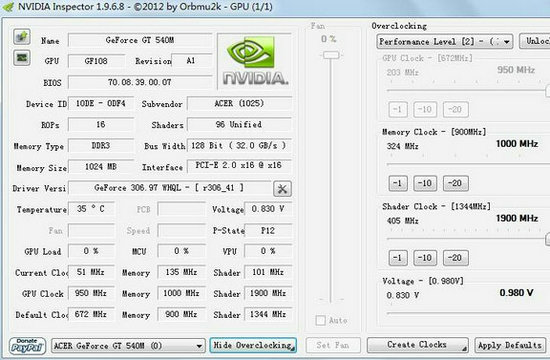This screenshot has width=550, height=360.
Task: Click the Shader Clock slider handle
Action: [x=548, y=239]
